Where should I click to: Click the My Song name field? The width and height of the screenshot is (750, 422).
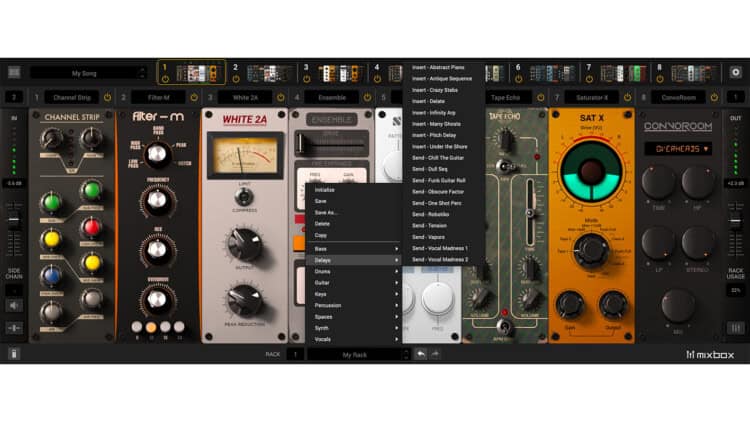pyautogui.click(x=88, y=73)
